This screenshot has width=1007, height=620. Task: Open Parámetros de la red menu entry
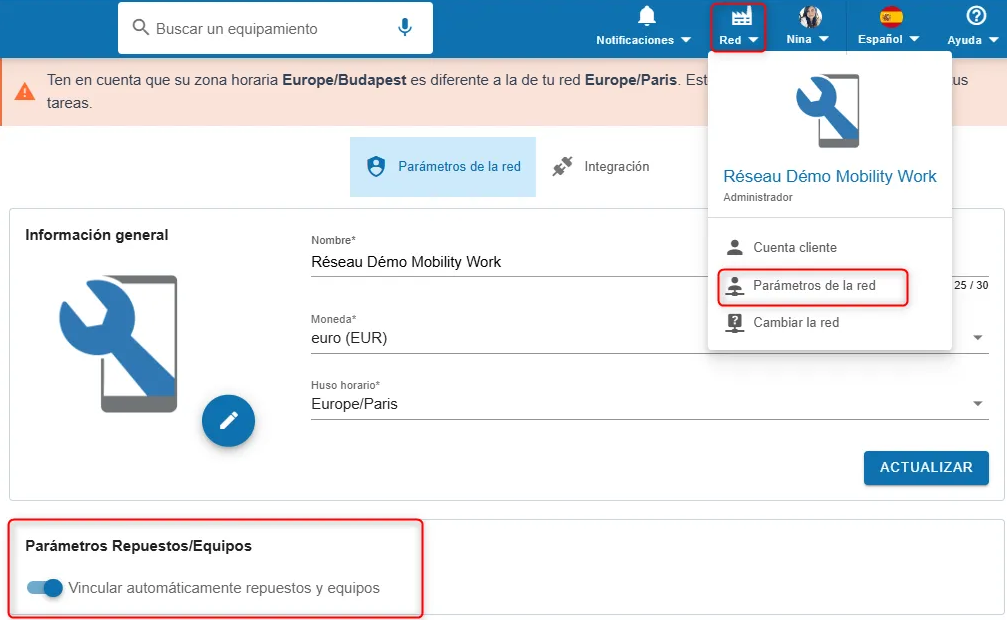813,286
